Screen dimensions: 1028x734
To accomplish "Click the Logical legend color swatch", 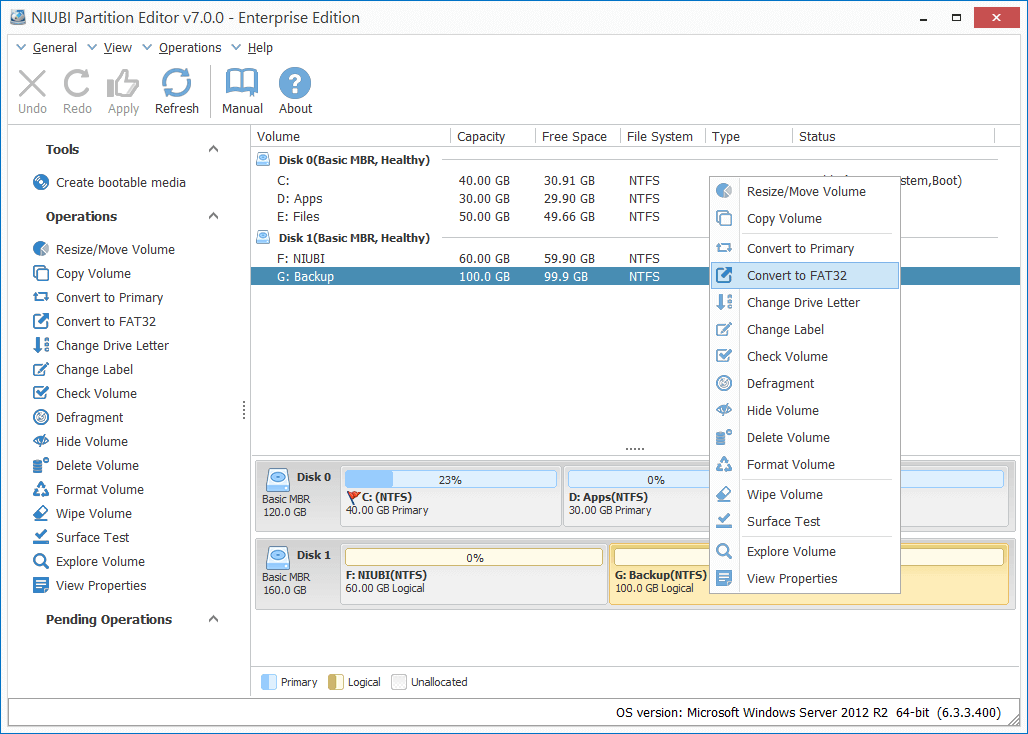I will (336, 682).
